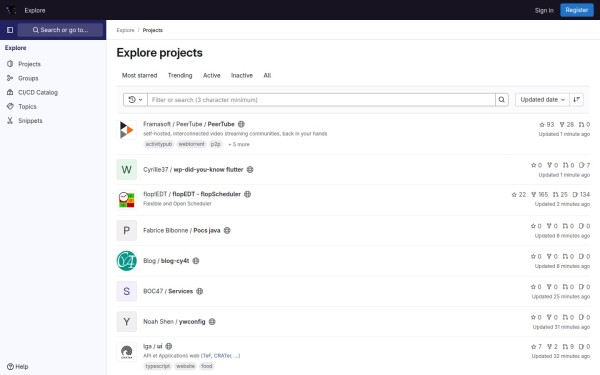The image size is (600, 375).
Task: Switch to the Inactive tab
Action: tap(242, 75)
